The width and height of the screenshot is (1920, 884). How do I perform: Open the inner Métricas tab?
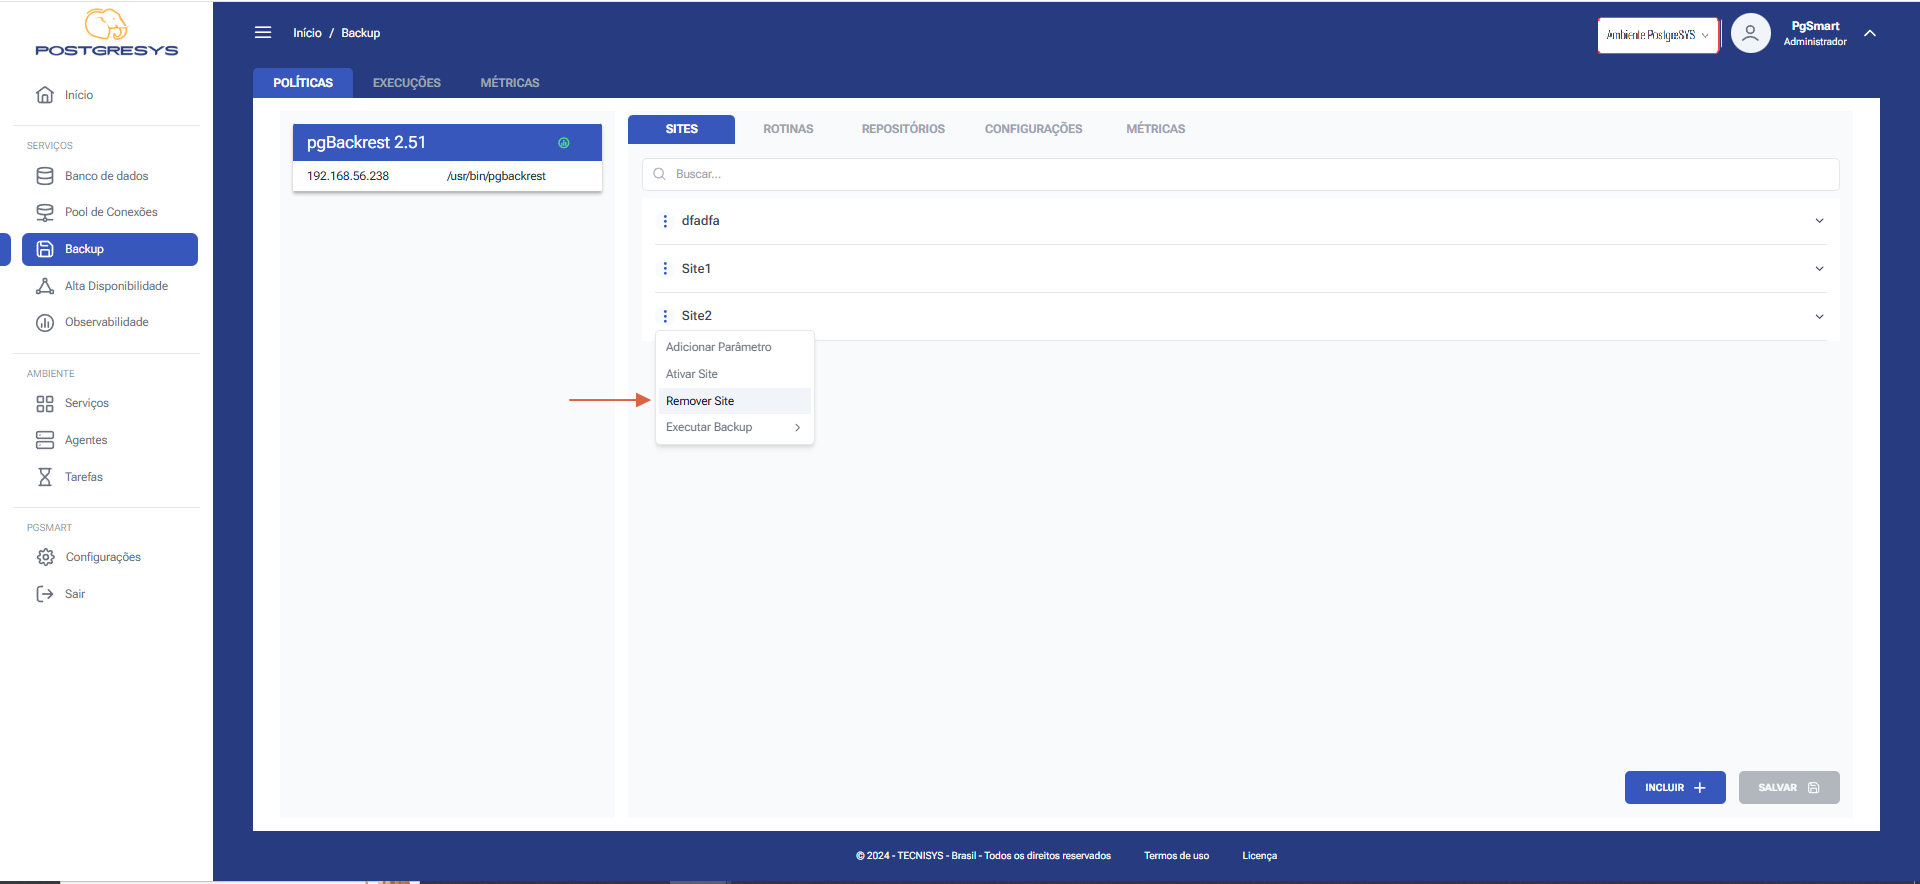coord(1155,129)
